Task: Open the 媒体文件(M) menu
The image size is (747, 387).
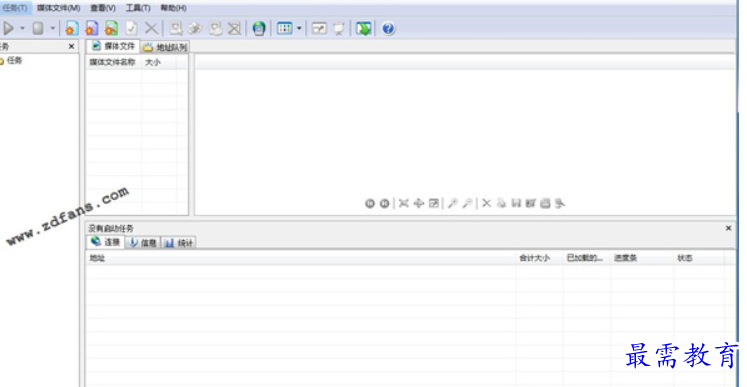Action: (59, 8)
